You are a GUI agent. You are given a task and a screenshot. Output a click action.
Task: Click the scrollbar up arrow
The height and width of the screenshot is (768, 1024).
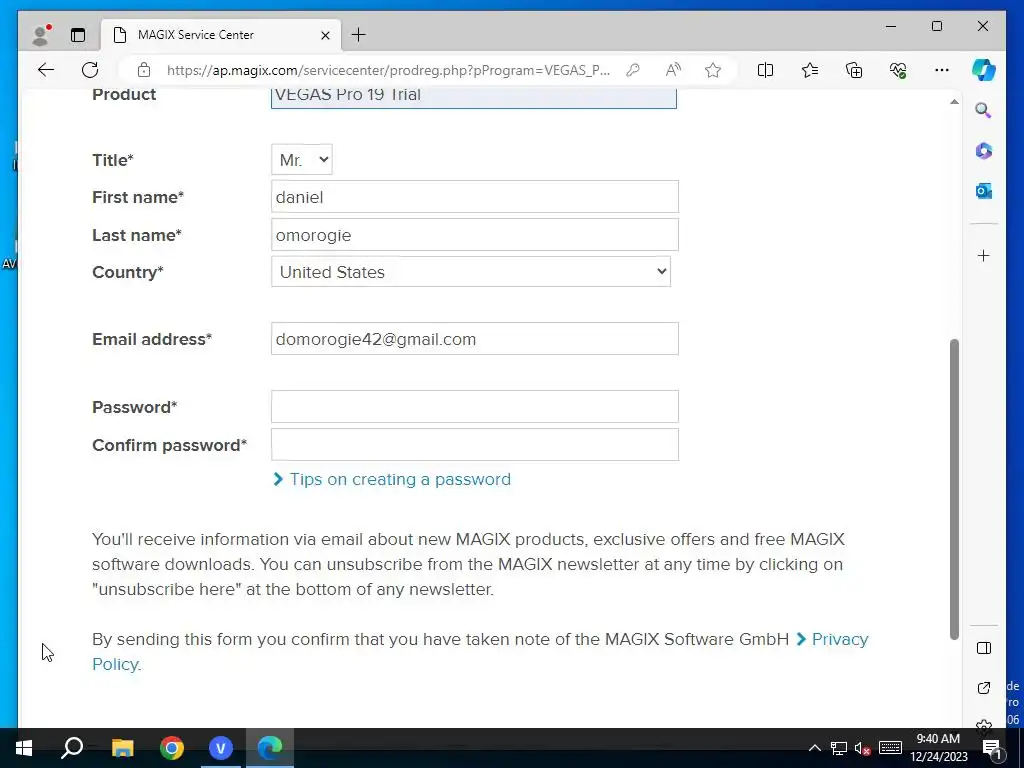point(954,102)
